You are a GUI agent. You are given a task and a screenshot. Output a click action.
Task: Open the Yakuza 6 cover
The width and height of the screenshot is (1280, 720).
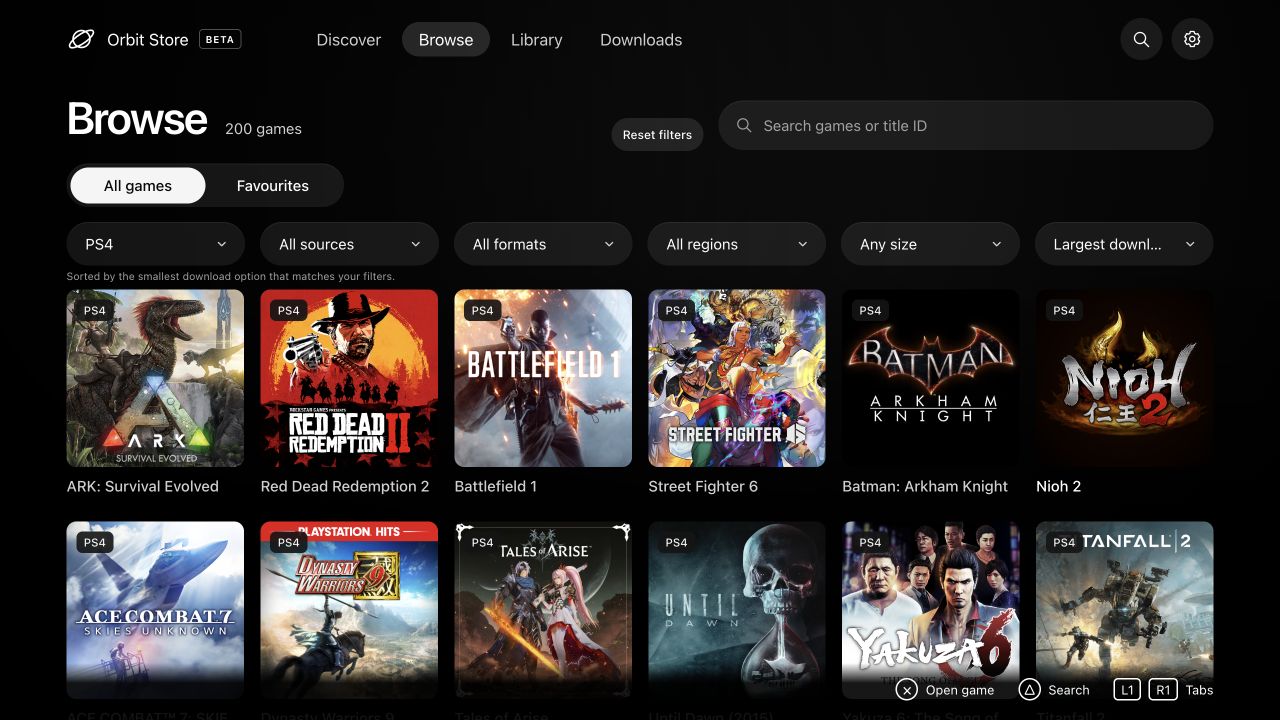coord(931,610)
